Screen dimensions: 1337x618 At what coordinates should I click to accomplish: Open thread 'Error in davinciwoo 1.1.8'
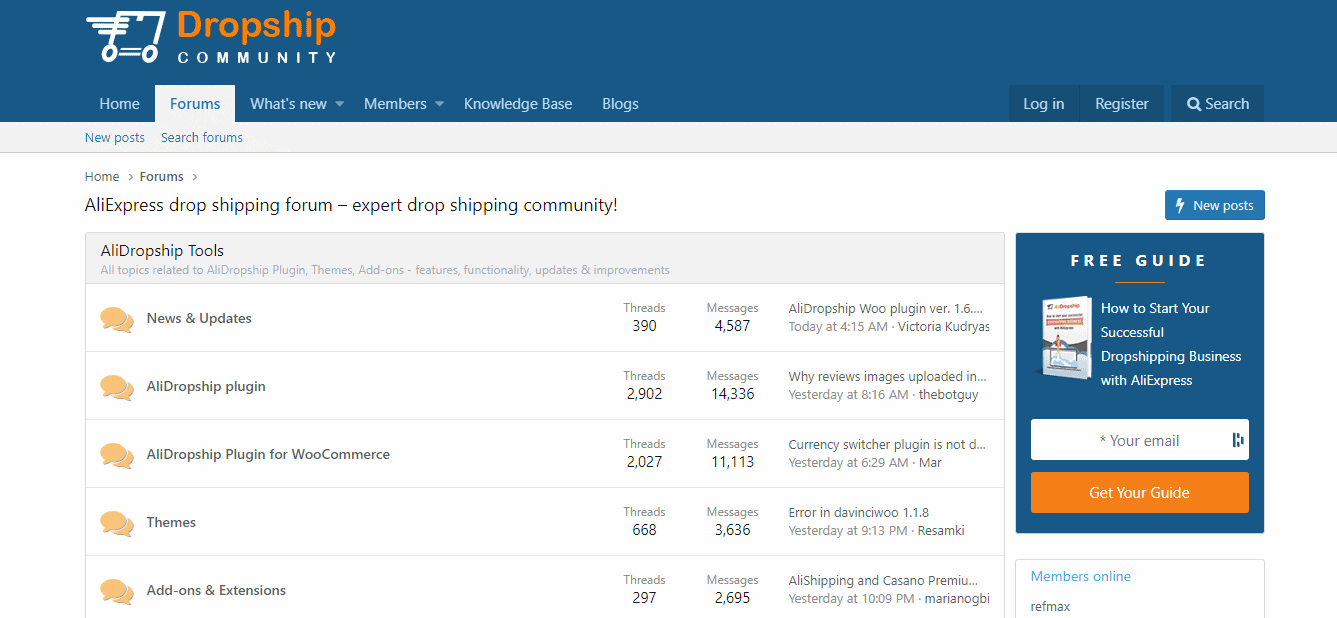pyautogui.click(x=859, y=513)
